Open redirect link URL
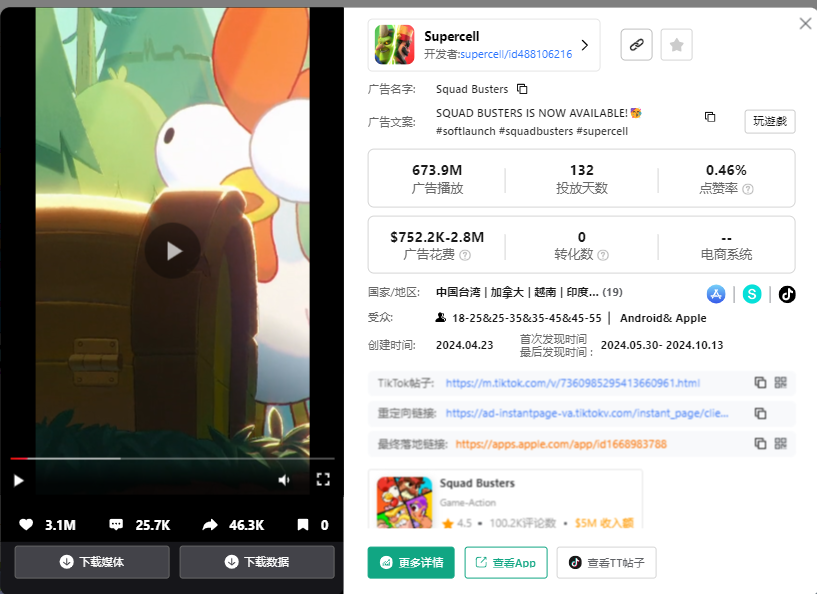 coord(587,414)
